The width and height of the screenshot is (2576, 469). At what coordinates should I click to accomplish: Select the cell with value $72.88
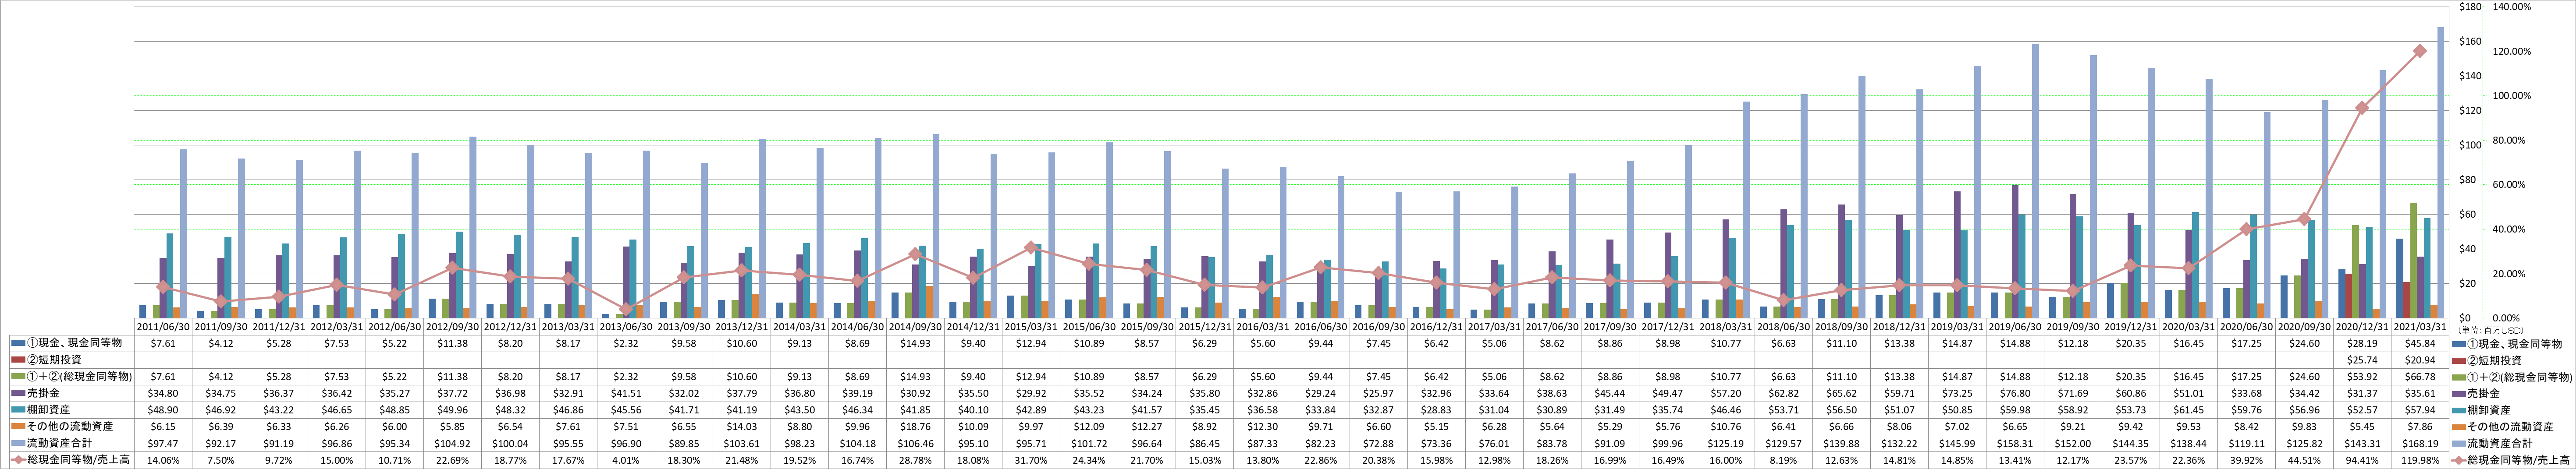pos(1379,443)
